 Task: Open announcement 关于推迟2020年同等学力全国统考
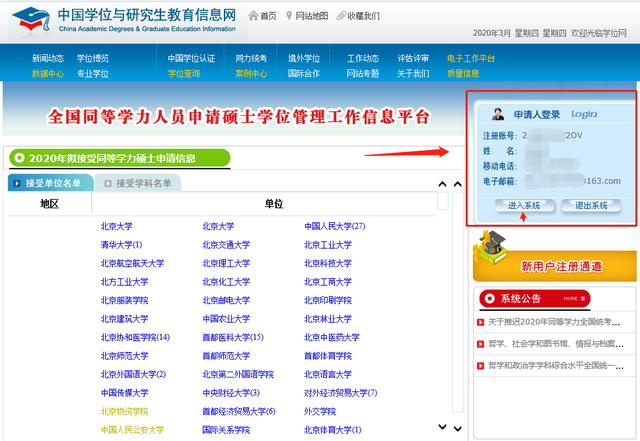point(554,322)
